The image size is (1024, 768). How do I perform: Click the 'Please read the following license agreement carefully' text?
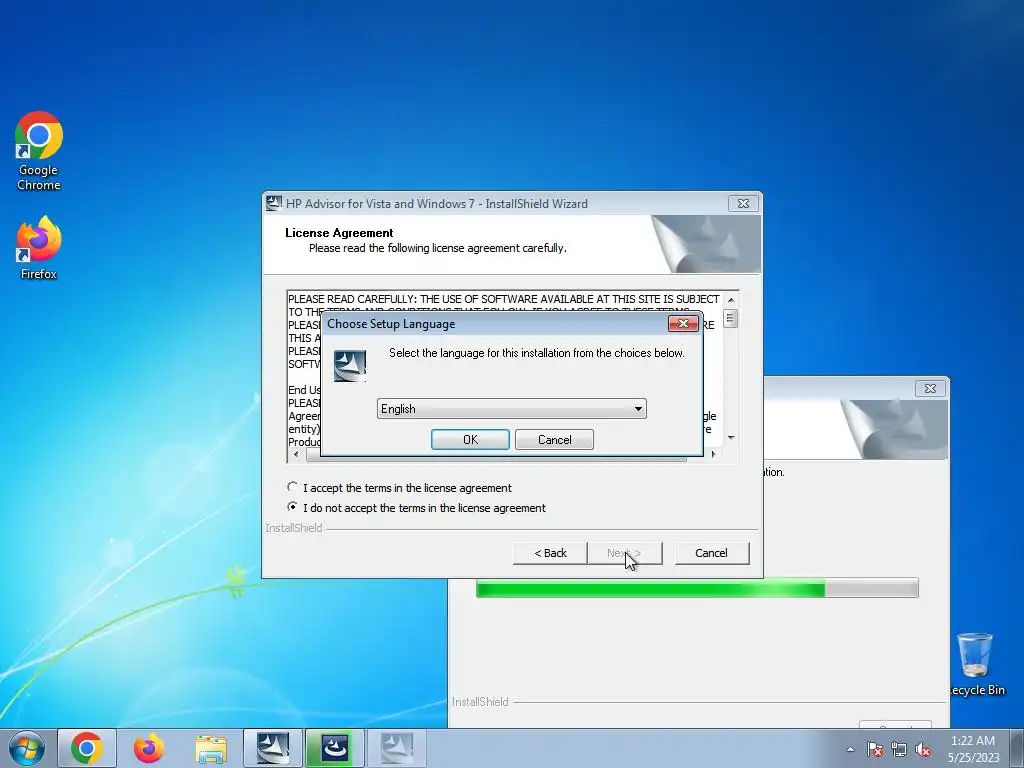[438, 248]
